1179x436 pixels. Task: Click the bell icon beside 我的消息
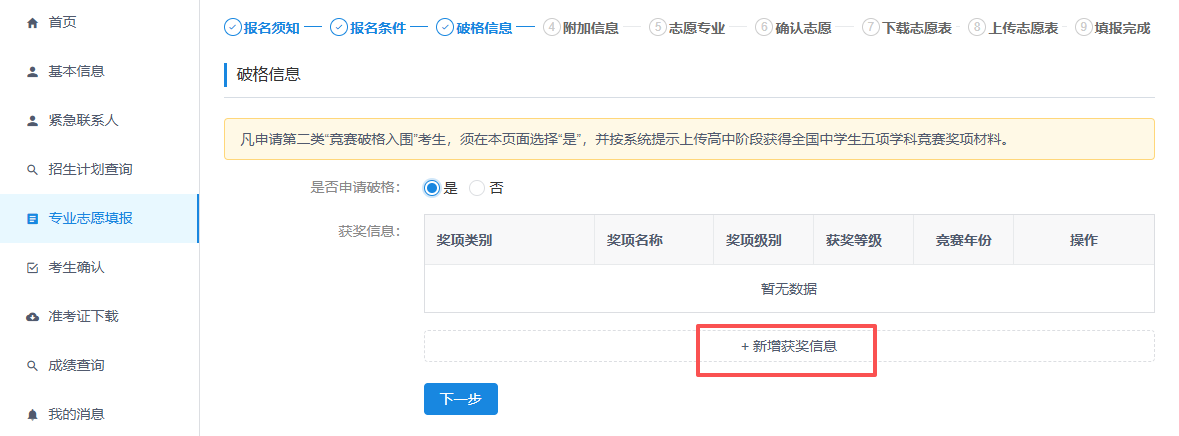tap(32, 414)
